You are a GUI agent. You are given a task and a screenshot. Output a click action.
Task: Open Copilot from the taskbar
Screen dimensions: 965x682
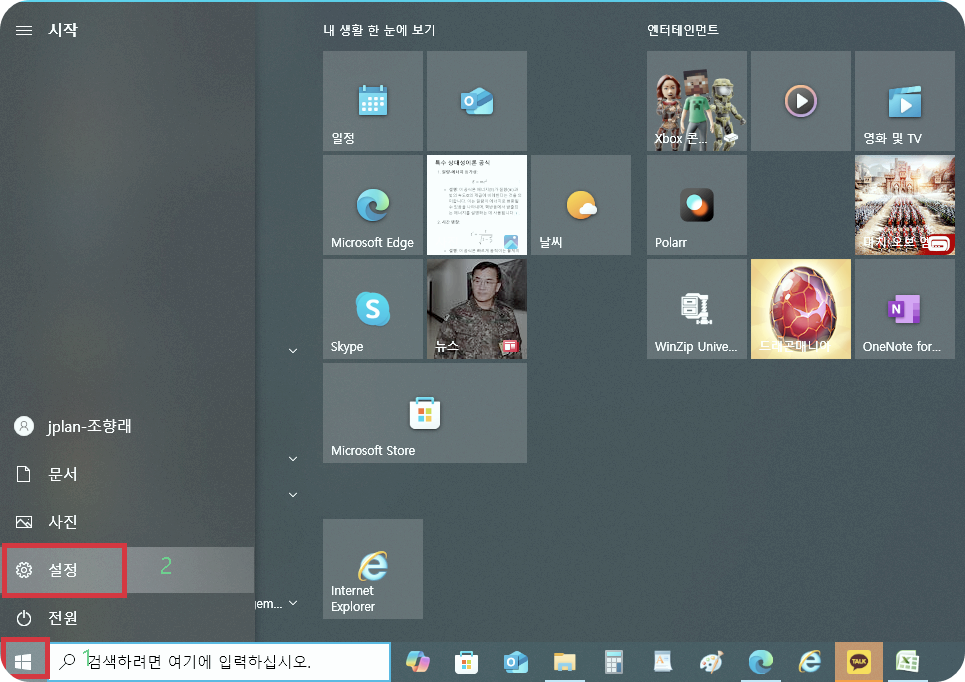click(x=418, y=662)
